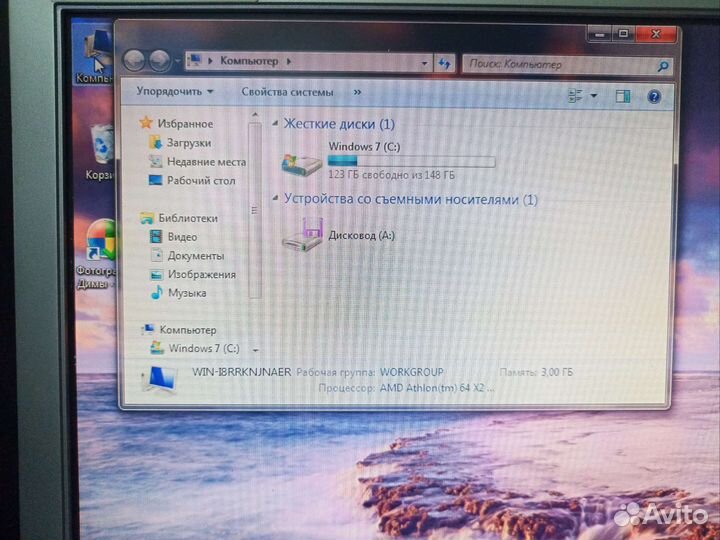Click the Избранное star icon
This screenshot has height=540, width=720.
146,123
